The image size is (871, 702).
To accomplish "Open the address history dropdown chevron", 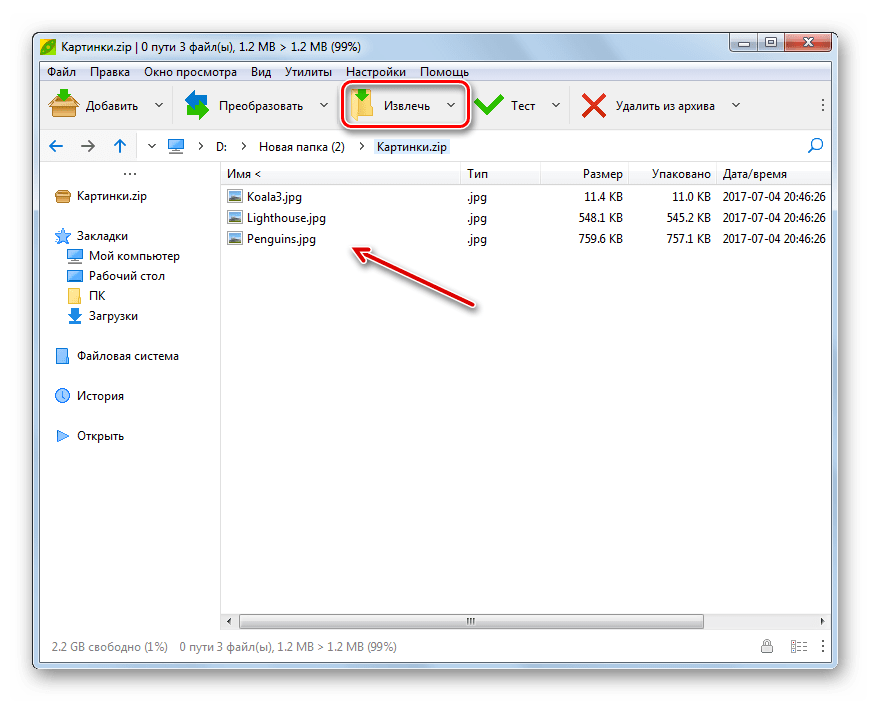I will (x=152, y=147).
